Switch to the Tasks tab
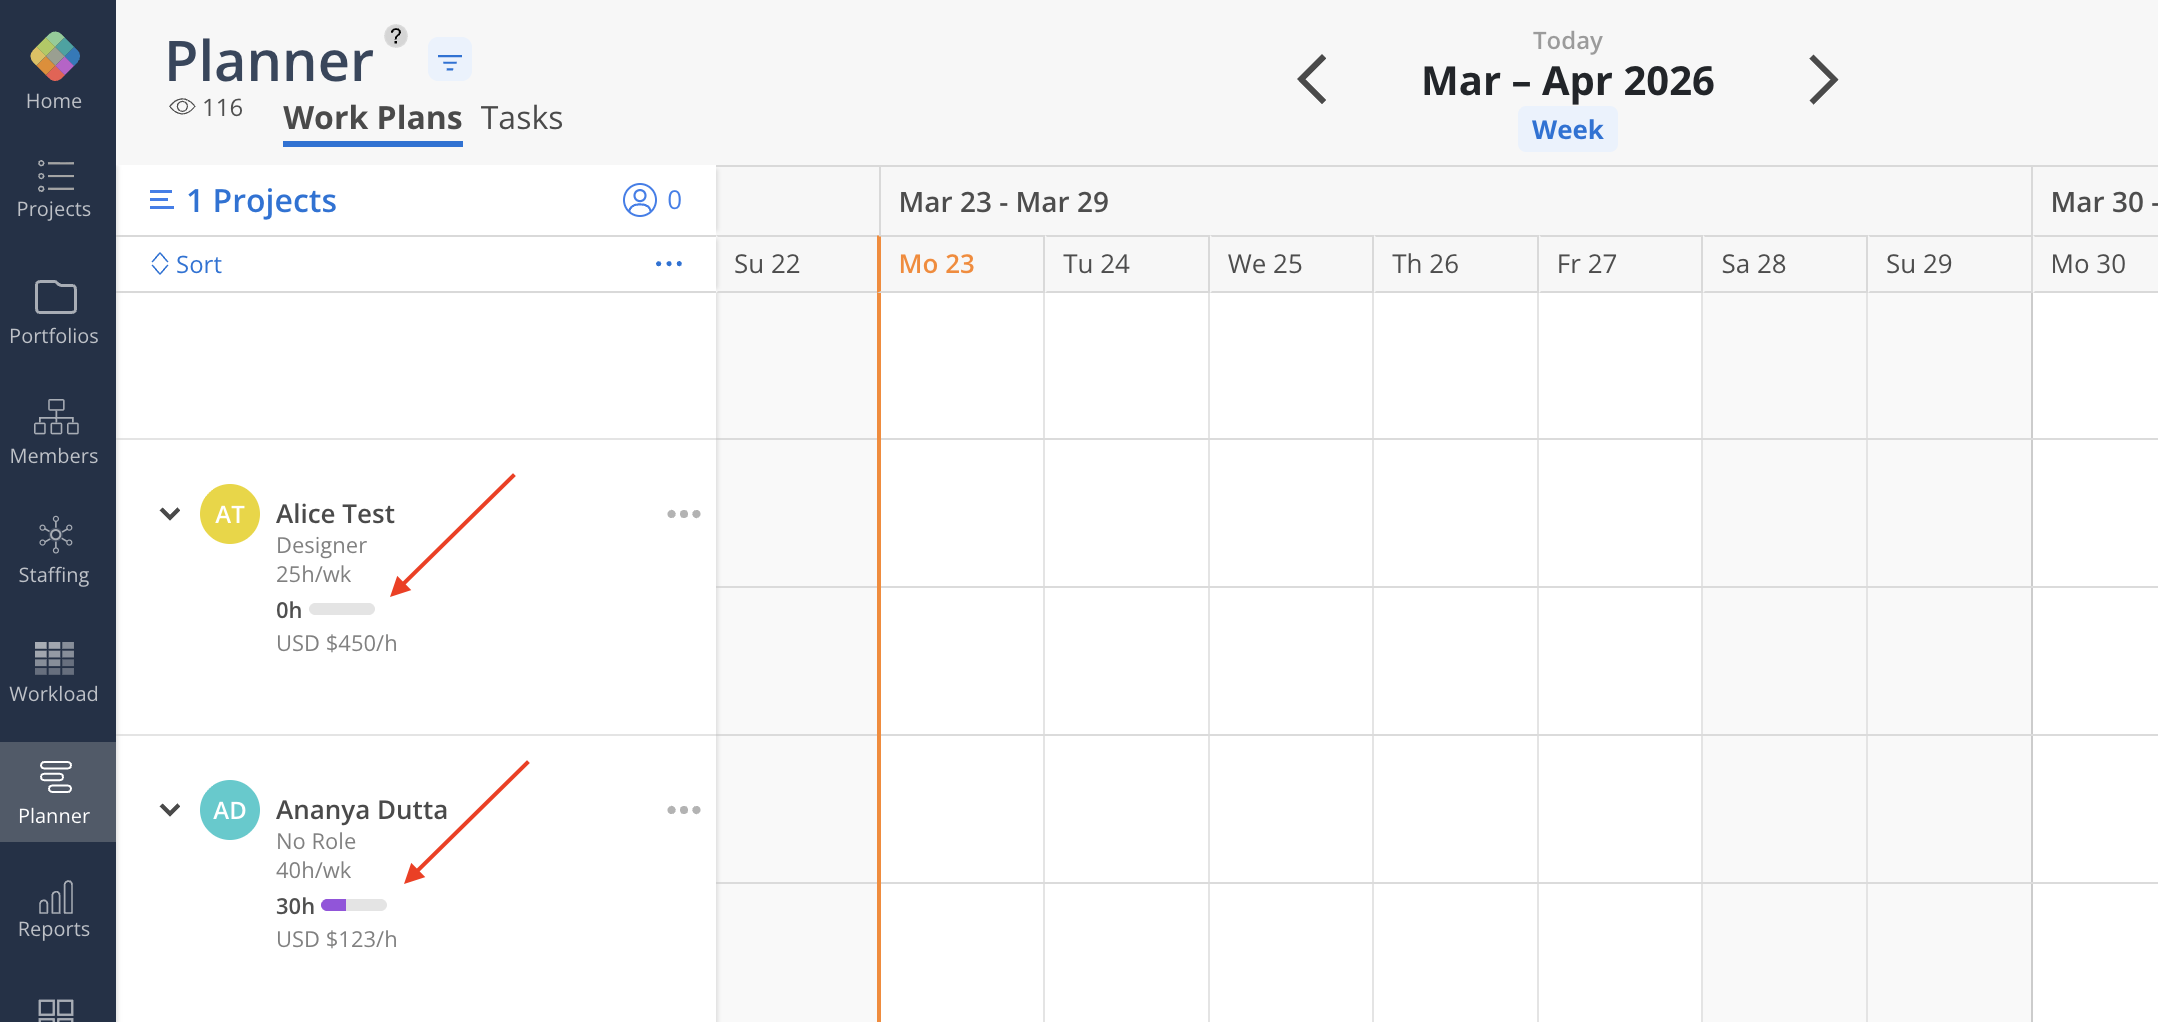 click(x=521, y=118)
